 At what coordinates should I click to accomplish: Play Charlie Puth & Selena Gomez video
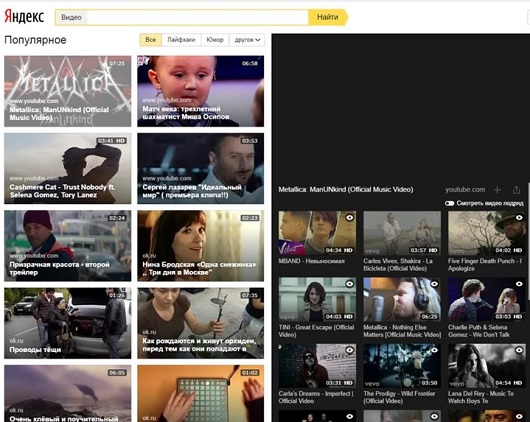487,299
